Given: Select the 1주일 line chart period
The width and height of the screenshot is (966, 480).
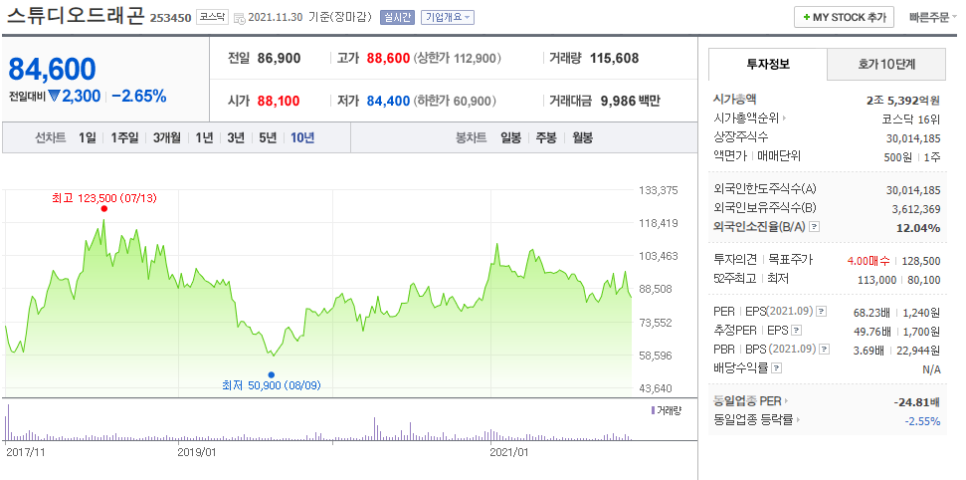Looking at the screenshot, I should pyautogui.click(x=124, y=138).
